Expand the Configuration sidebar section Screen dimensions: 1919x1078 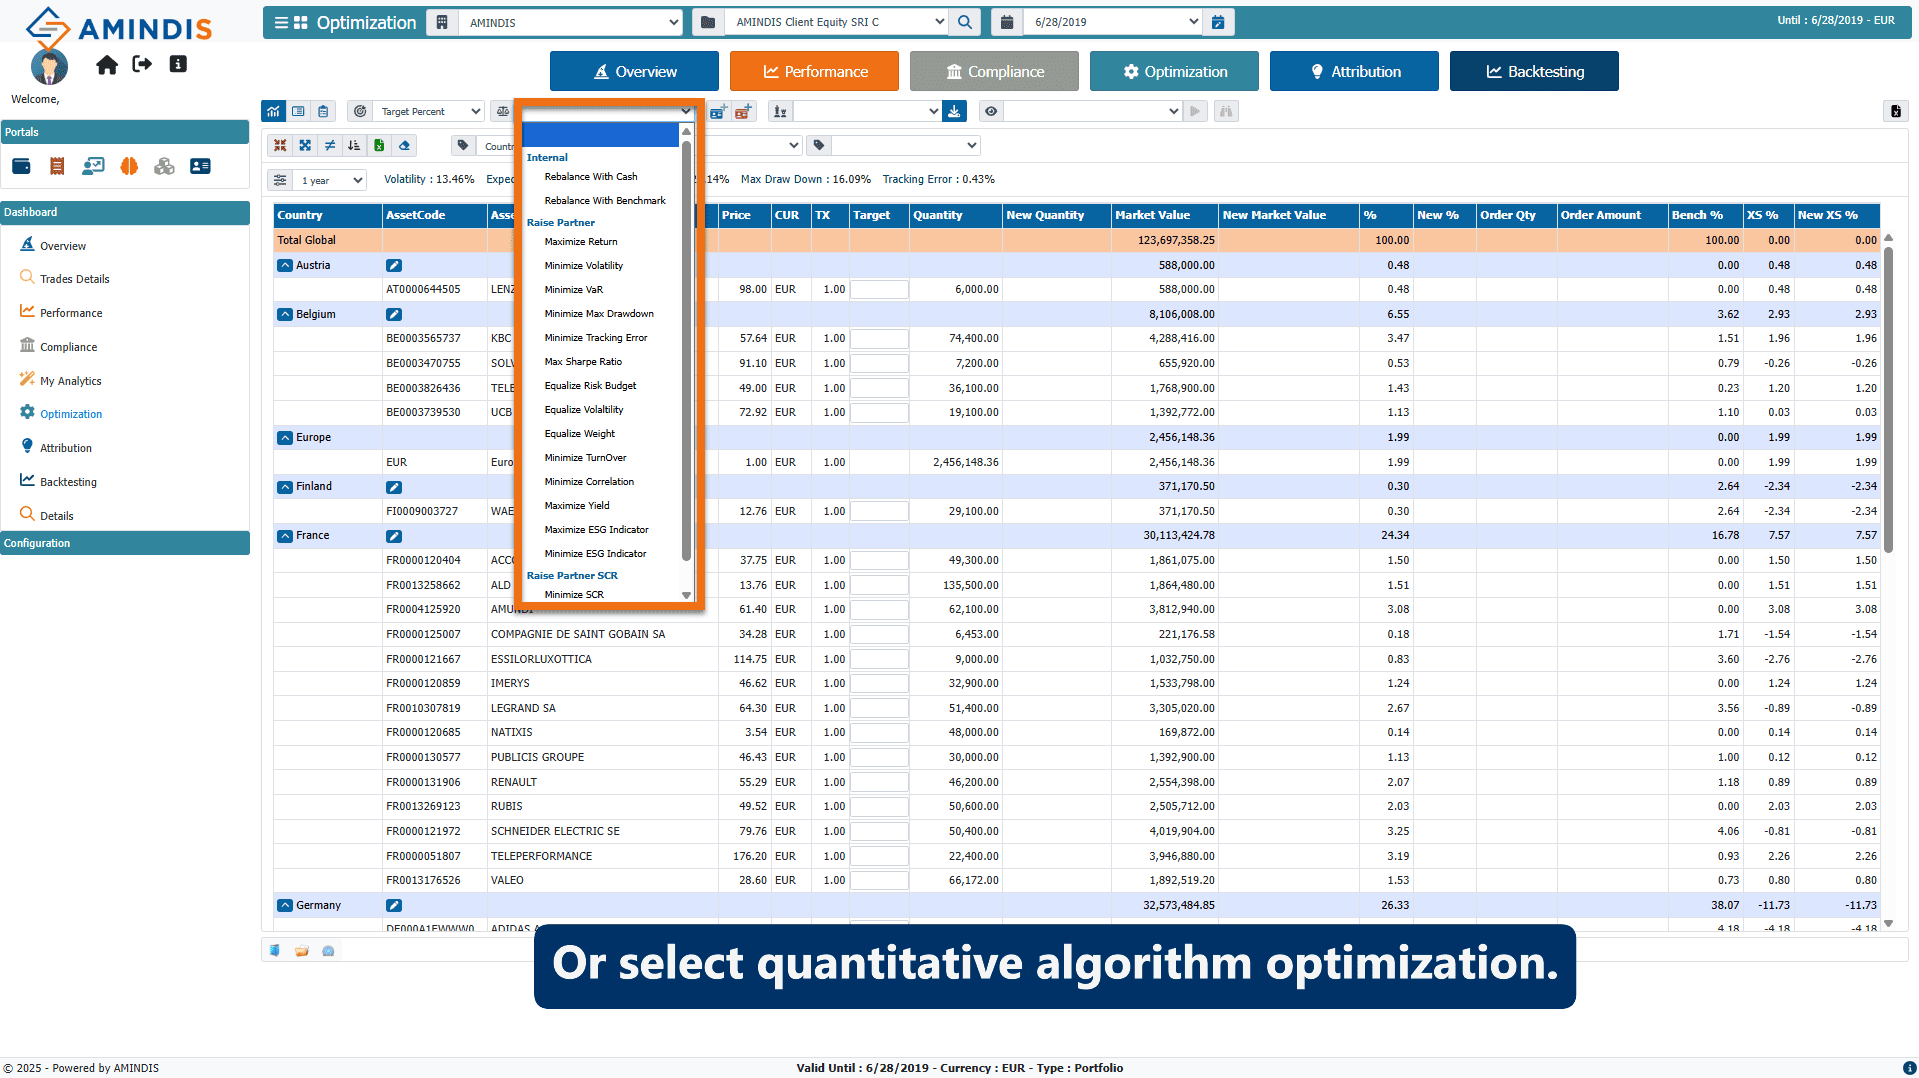coord(125,543)
